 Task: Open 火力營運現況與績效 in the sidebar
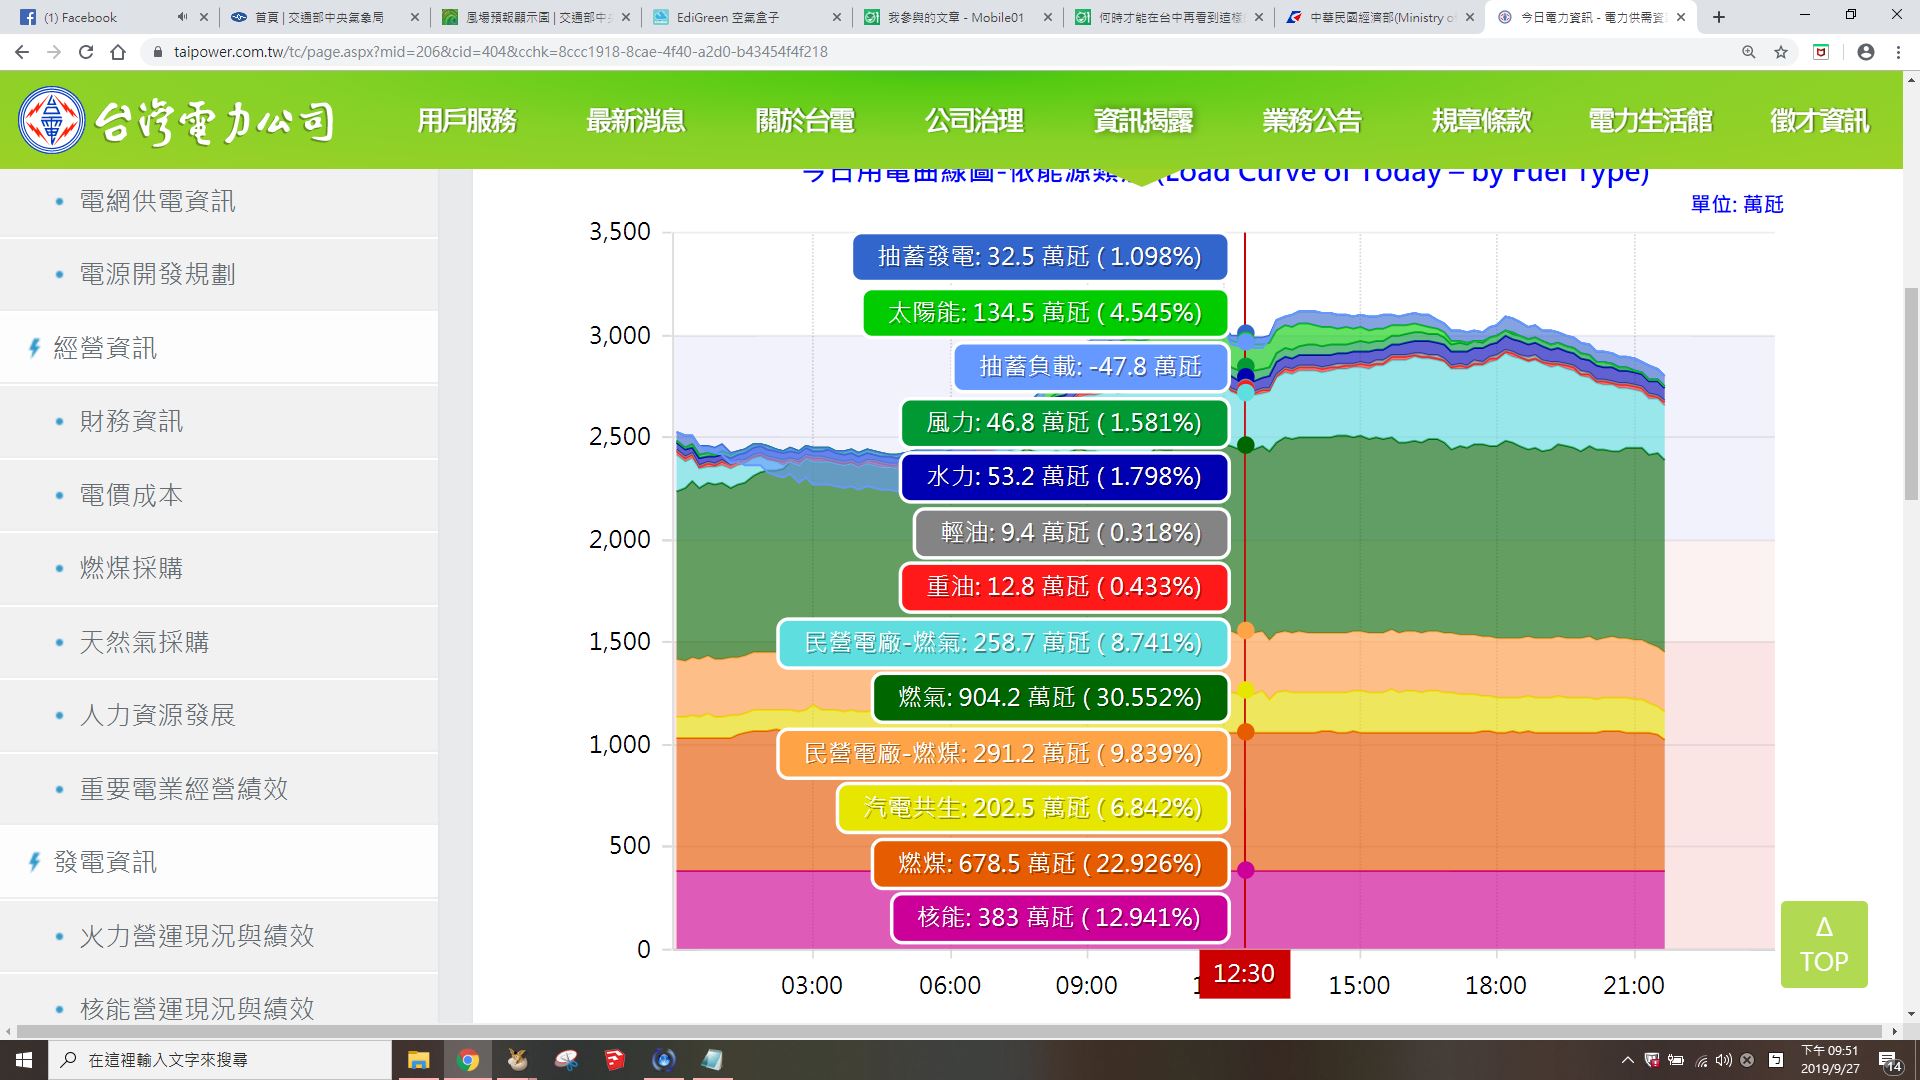pos(218,936)
